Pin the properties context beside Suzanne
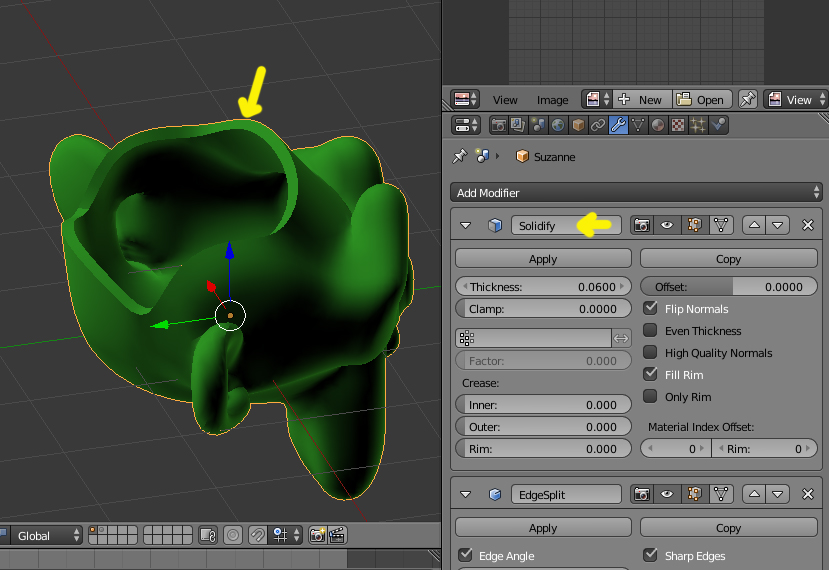The image size is (829, 570). tap(460, 156)
